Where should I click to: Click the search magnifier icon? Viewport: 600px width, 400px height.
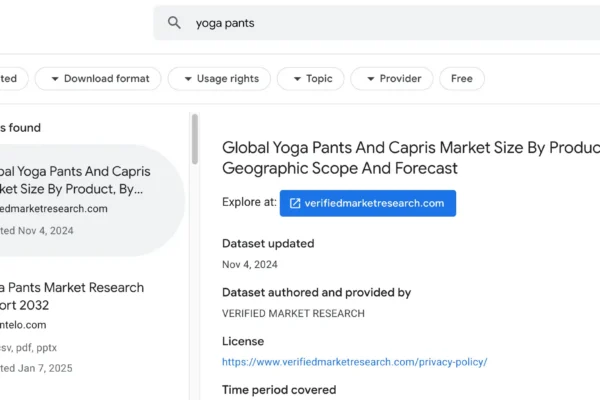pos(174,23)
